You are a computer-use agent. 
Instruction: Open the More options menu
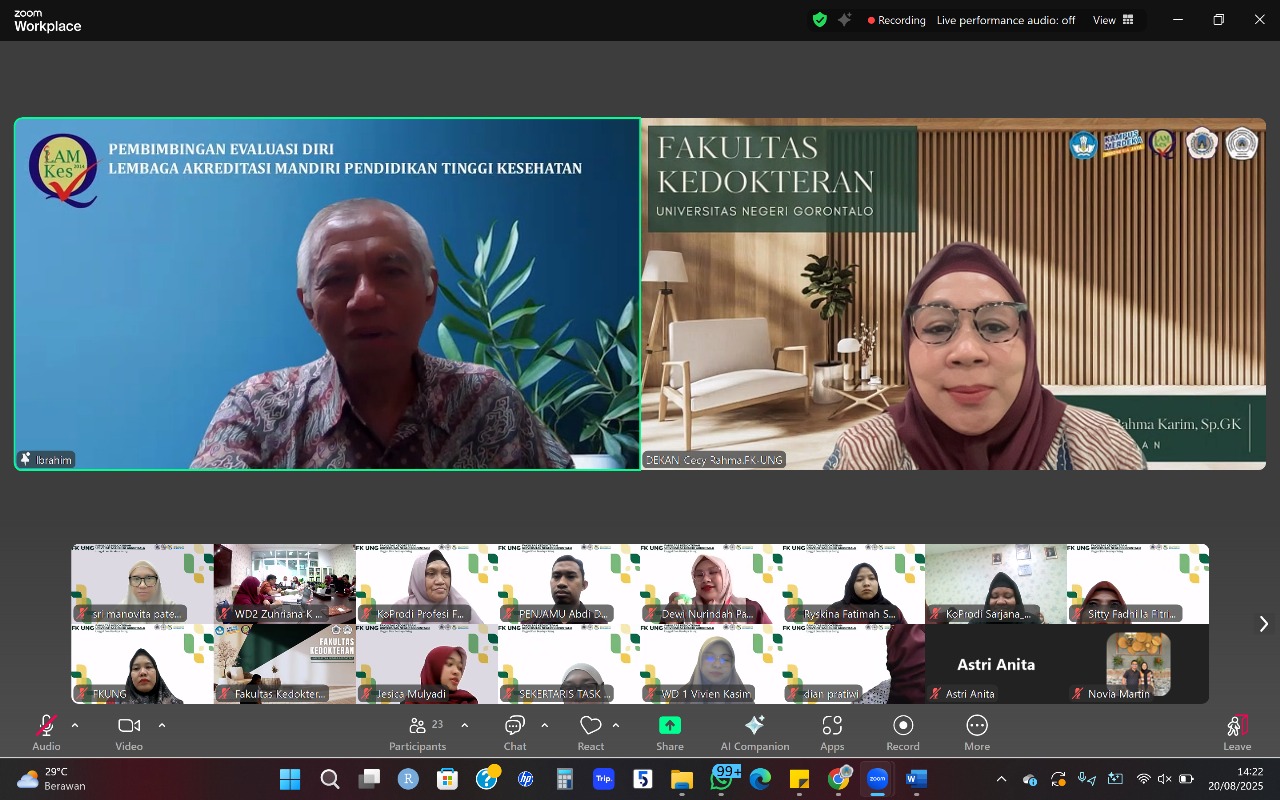tap(977, 733)
